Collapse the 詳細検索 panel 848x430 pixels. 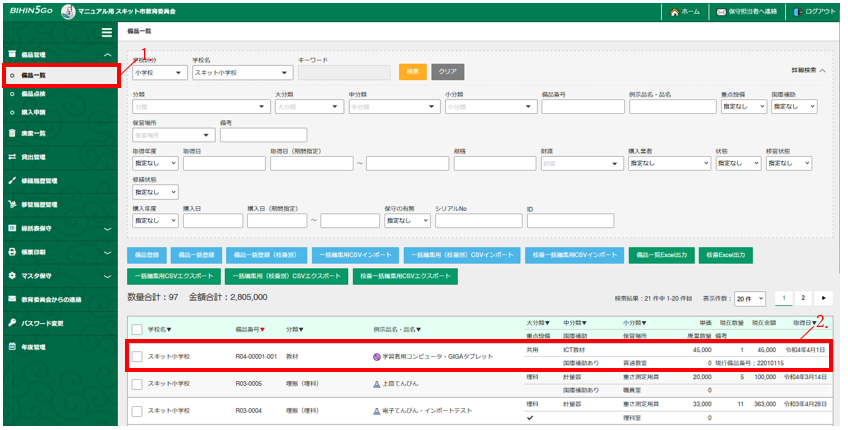[x=808, y=71]
